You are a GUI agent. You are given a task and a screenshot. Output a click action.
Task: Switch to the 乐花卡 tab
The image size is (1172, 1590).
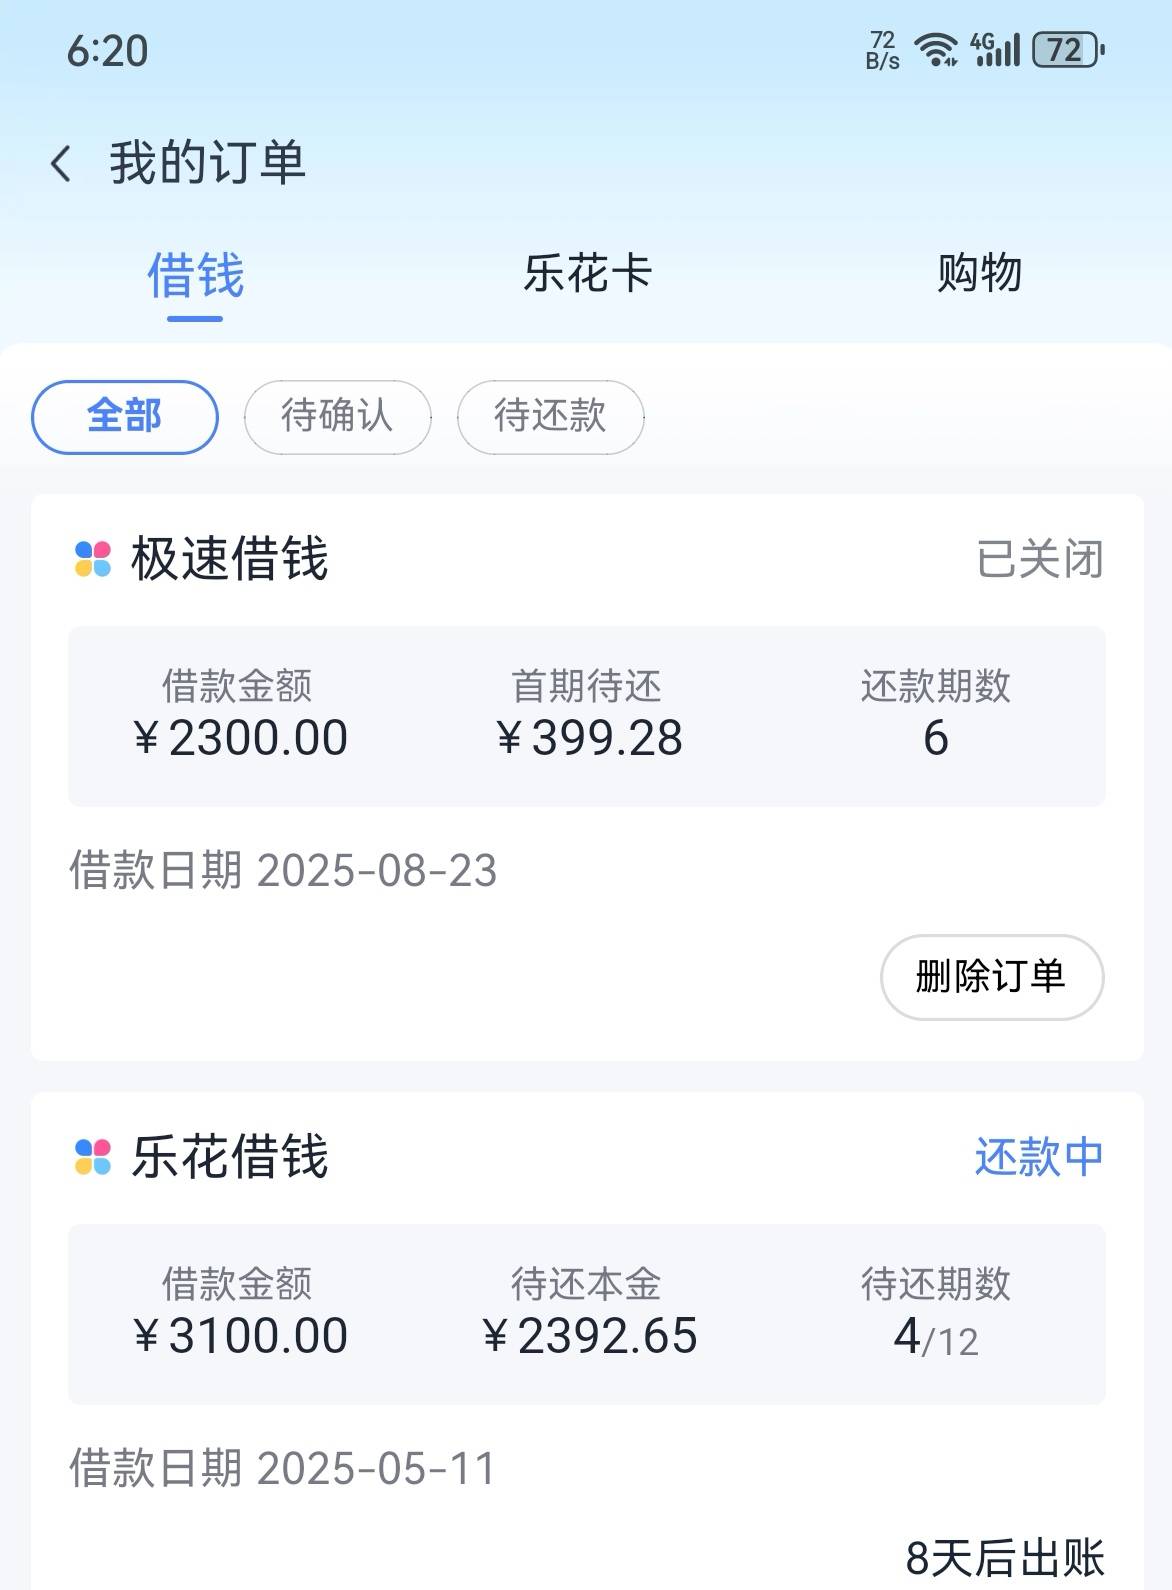(587, 274)
